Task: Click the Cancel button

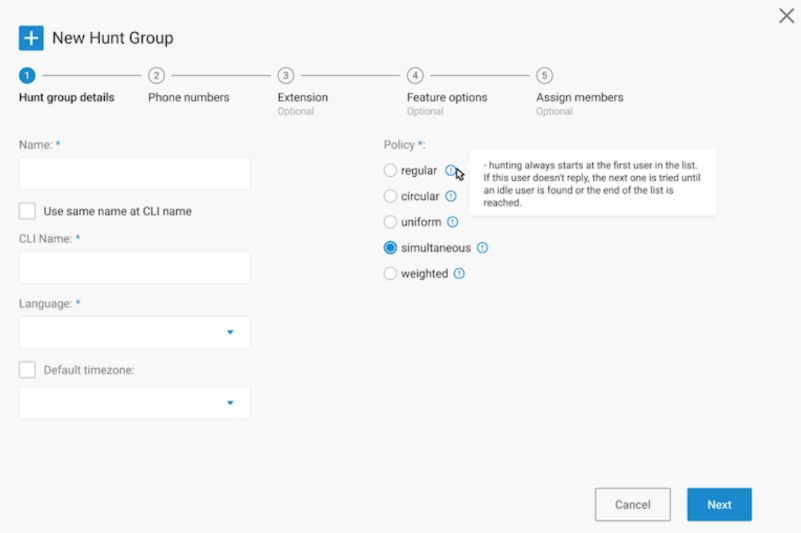Action: point(632,504)
